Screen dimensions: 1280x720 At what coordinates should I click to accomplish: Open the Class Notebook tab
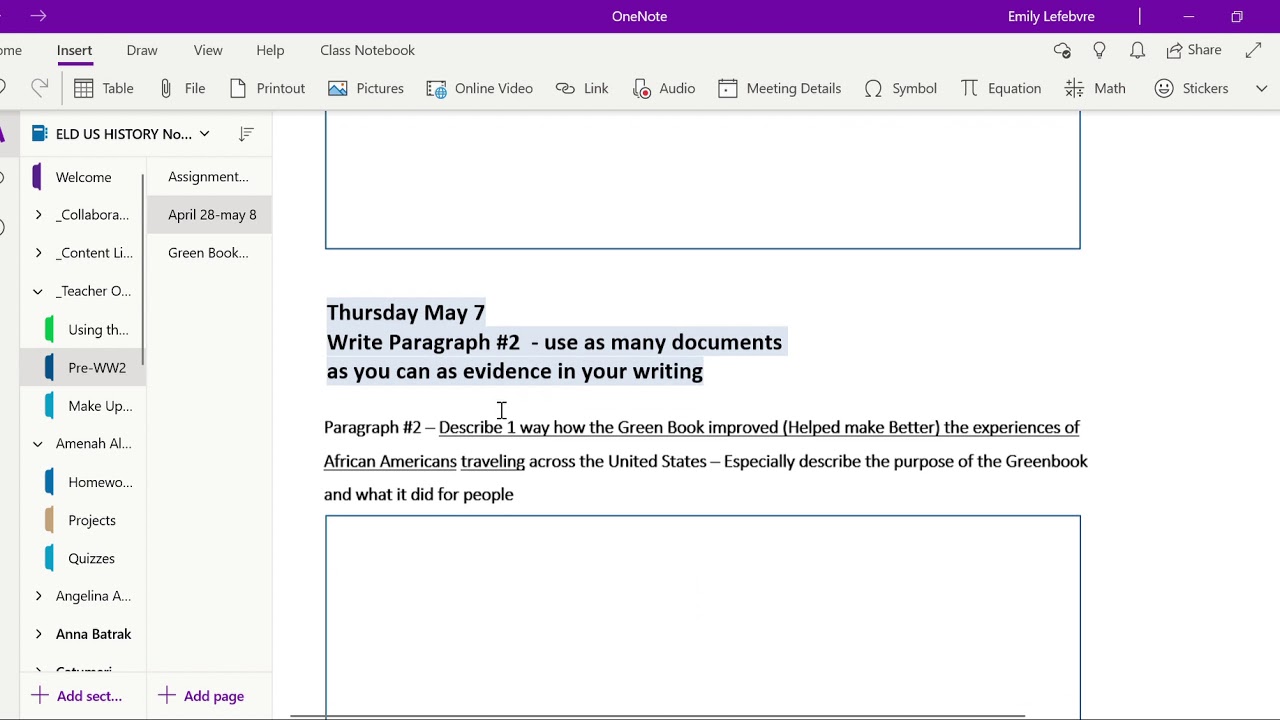367,50
